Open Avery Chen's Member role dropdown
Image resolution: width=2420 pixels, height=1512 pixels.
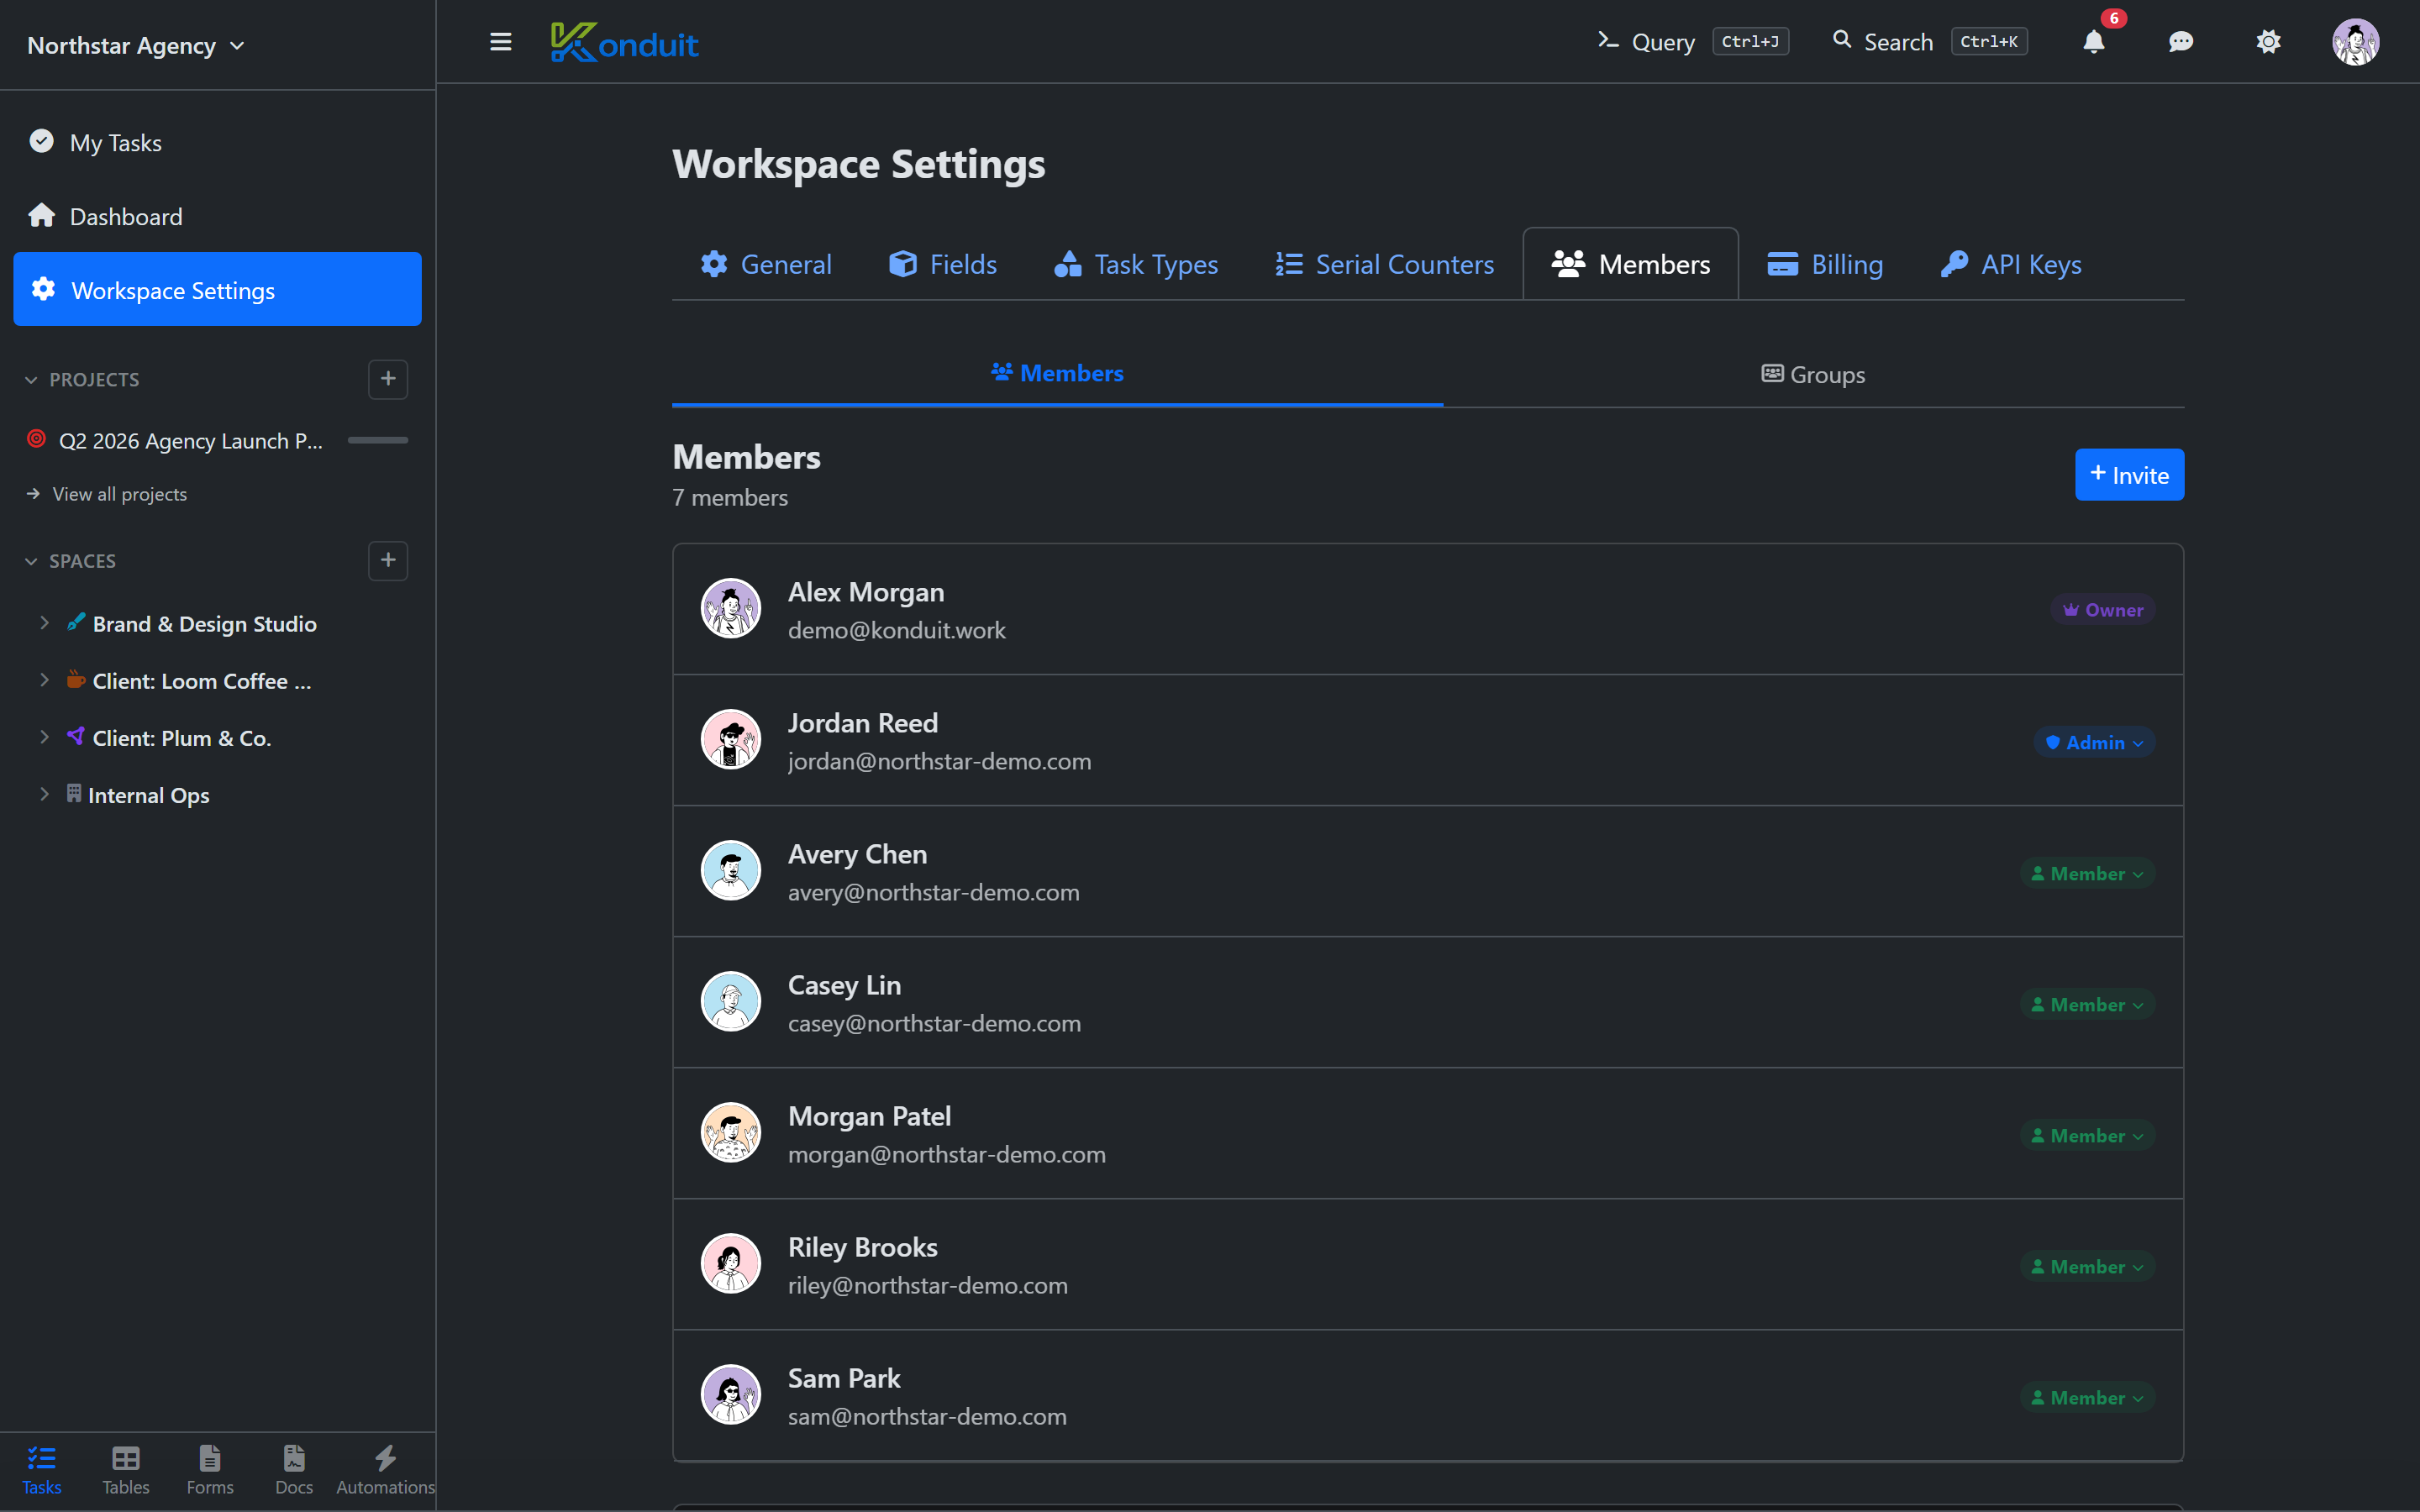pyautogui.click(x=2087, y=873)
